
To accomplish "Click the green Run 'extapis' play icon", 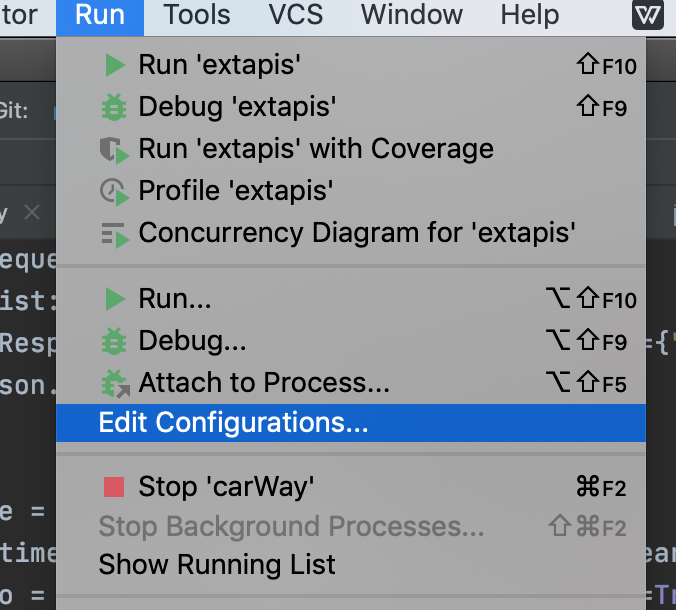I will [x=115, y=66].
